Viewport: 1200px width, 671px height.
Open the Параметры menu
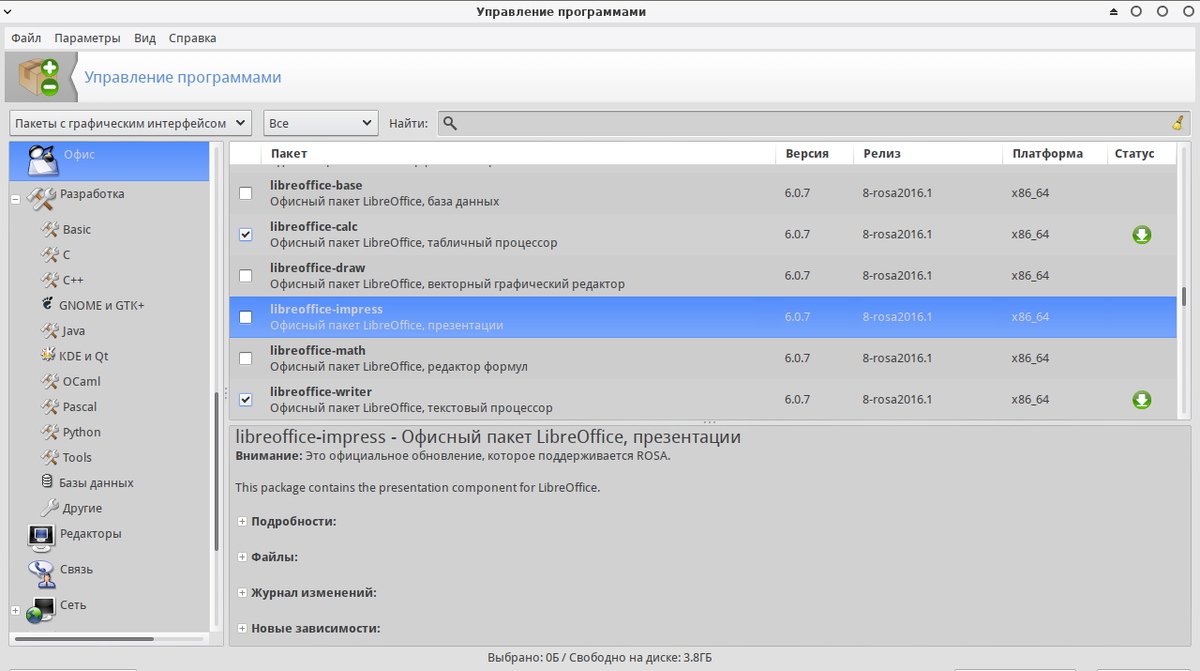point(87,38)
